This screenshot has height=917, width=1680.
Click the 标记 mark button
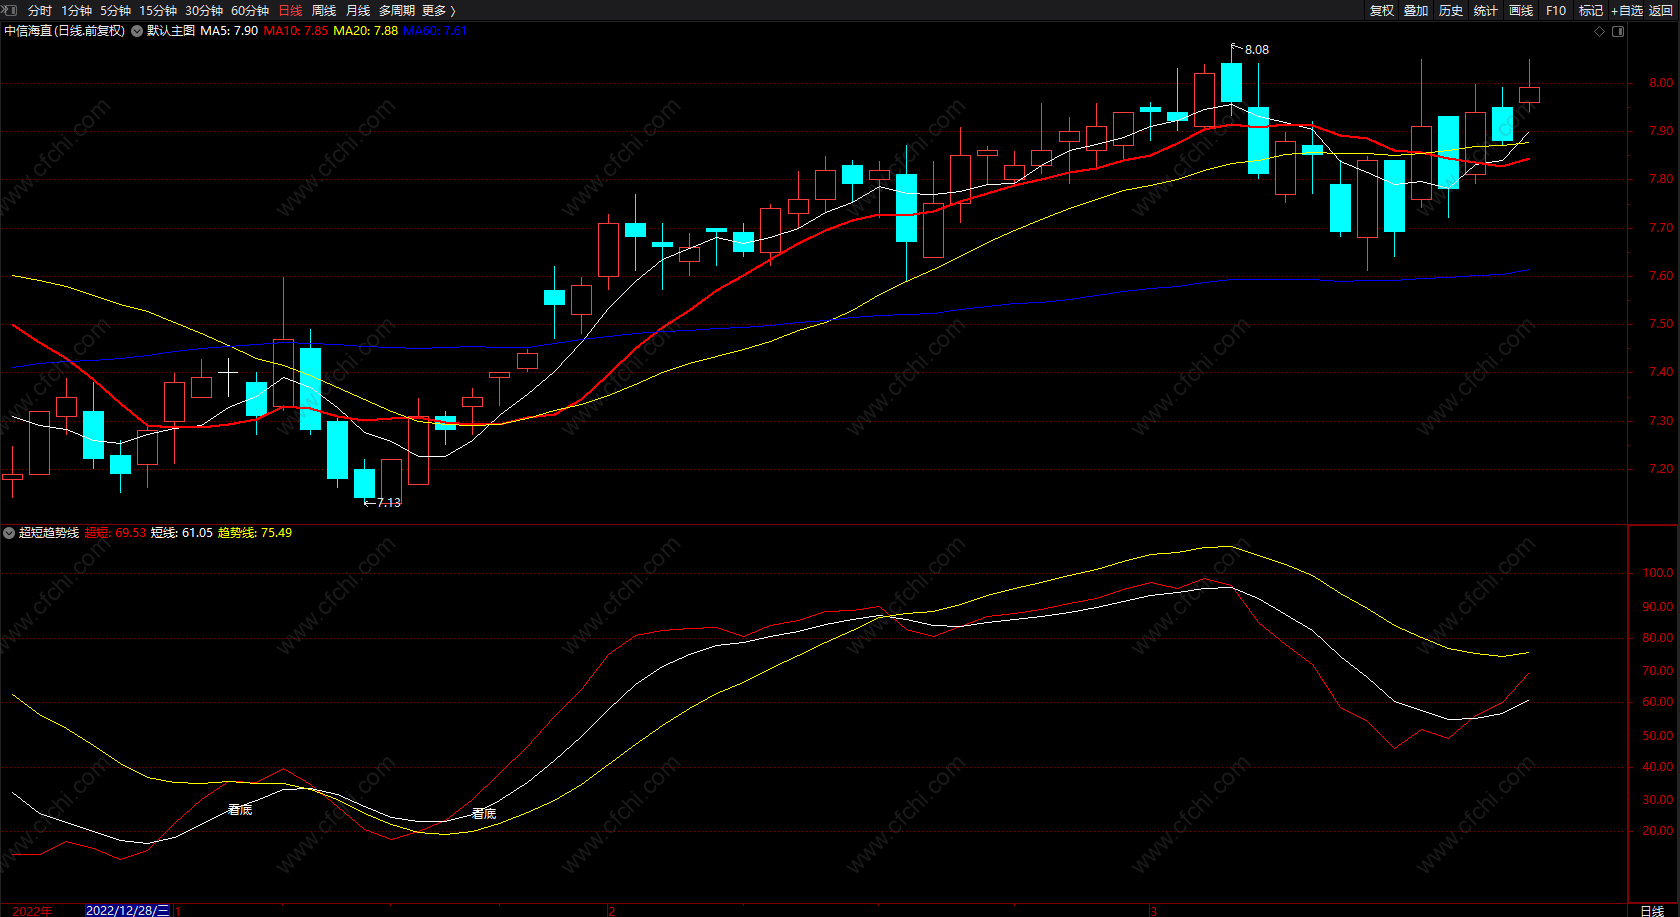pos(1591,10)
